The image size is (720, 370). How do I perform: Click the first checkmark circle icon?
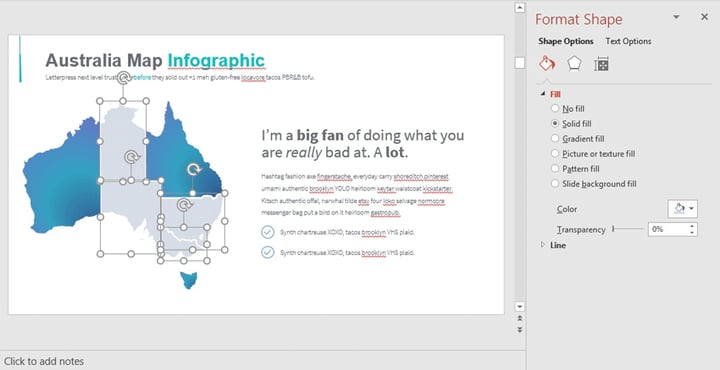click(268, 232)
